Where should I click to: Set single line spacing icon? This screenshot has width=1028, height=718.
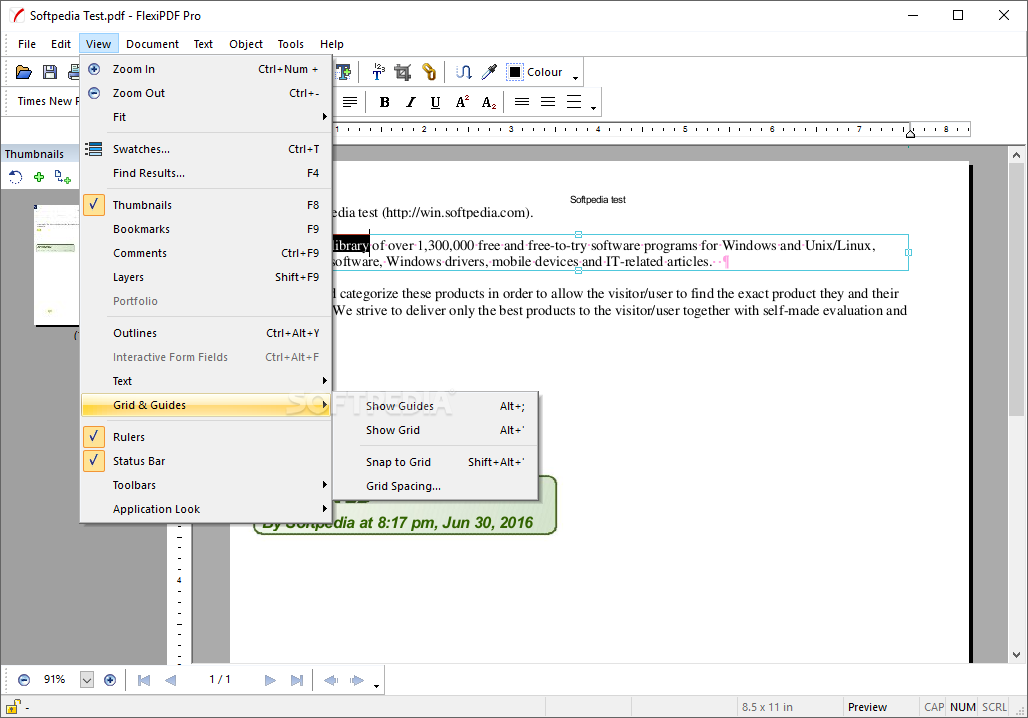point(522,102)
